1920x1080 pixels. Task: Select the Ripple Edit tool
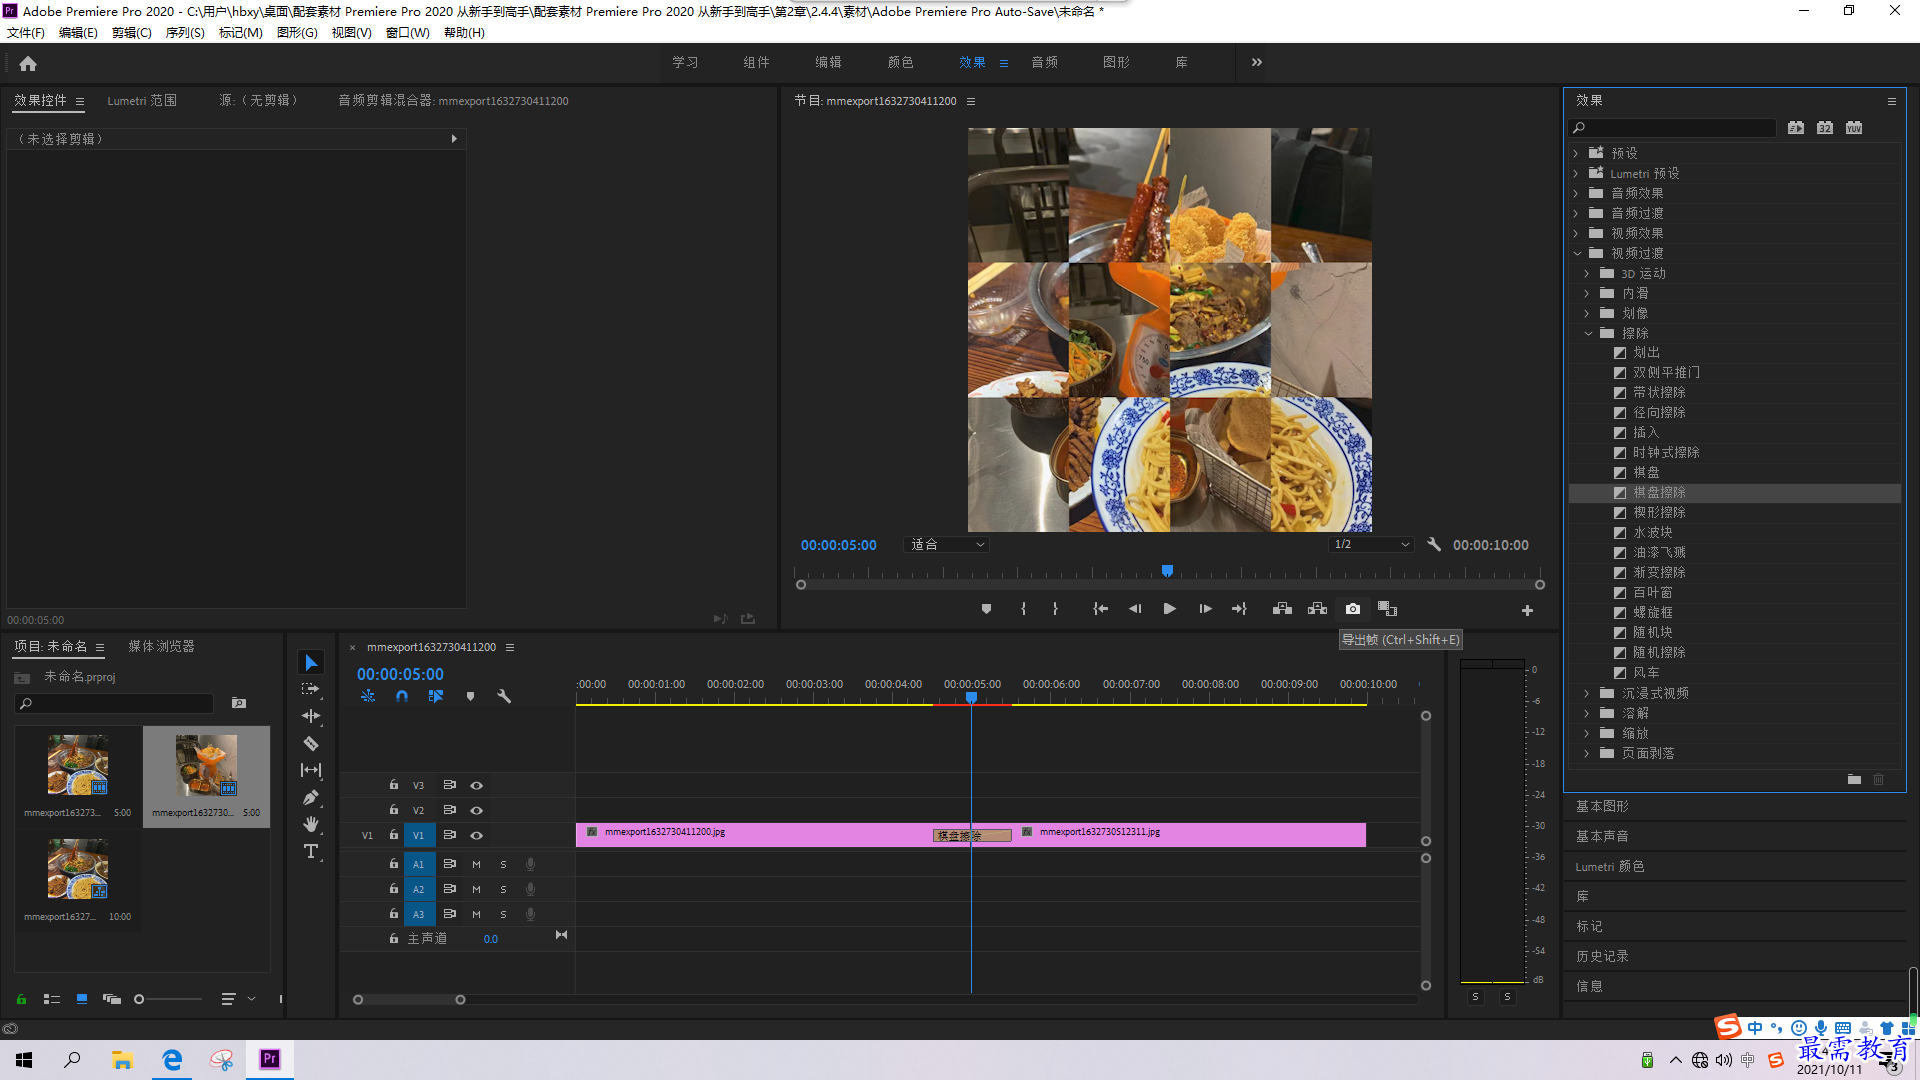click(311, 716)
